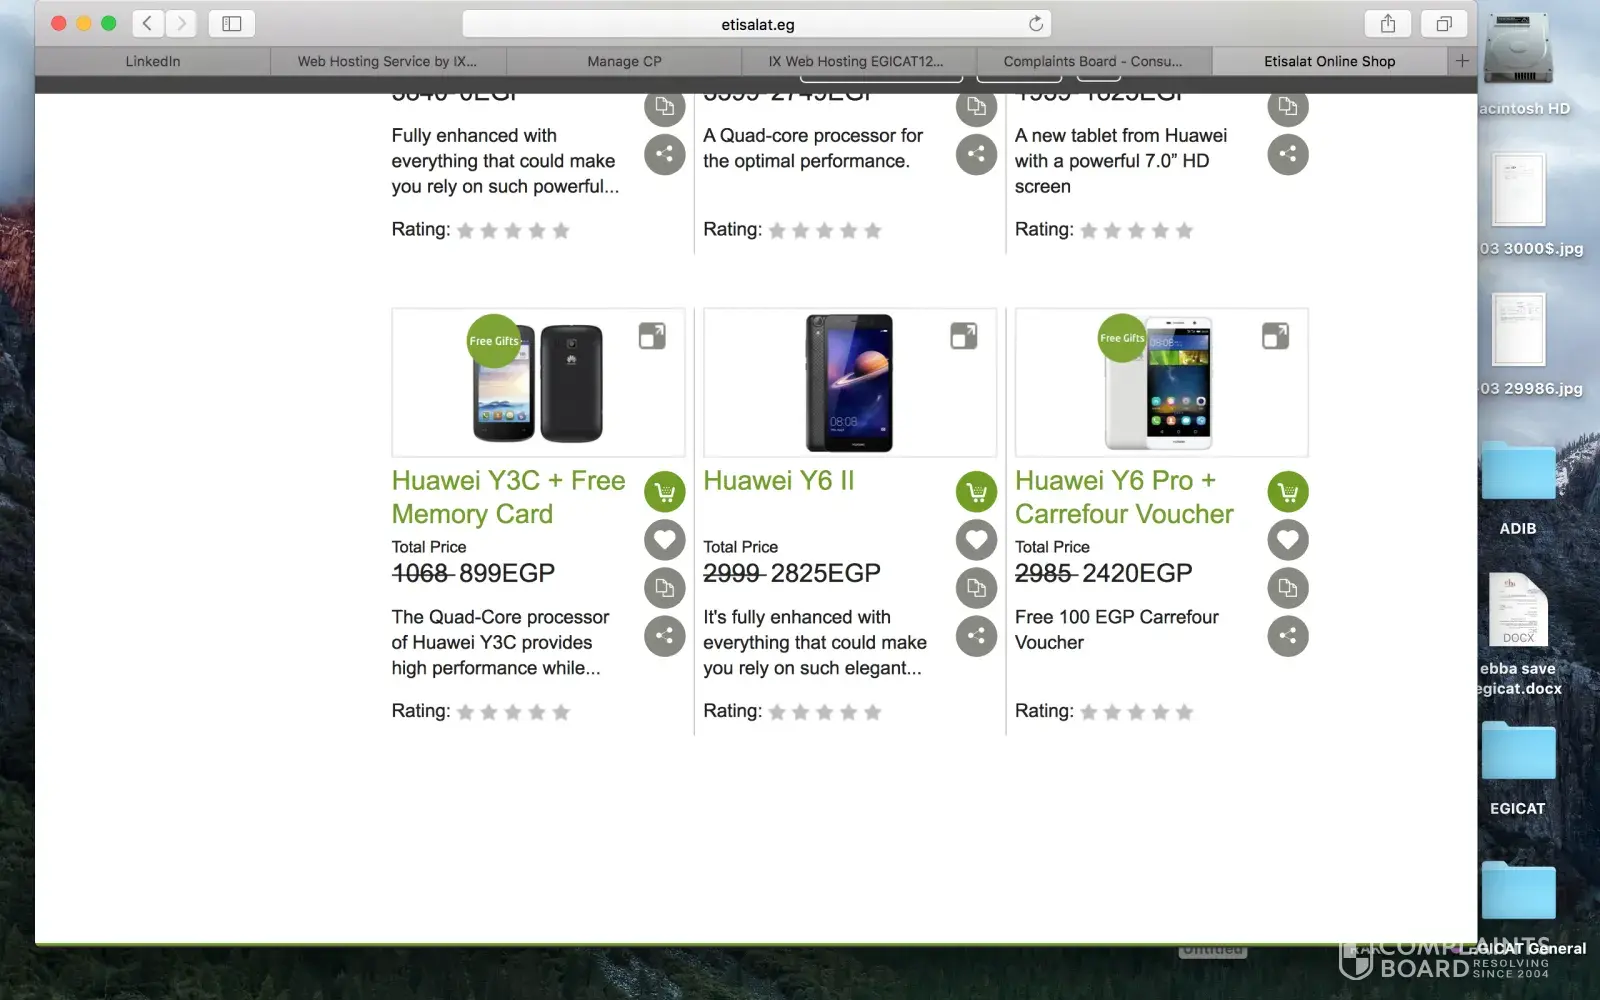Select the EGICAT folder on desktop

pyautogui.click(x=1518, y=770)
